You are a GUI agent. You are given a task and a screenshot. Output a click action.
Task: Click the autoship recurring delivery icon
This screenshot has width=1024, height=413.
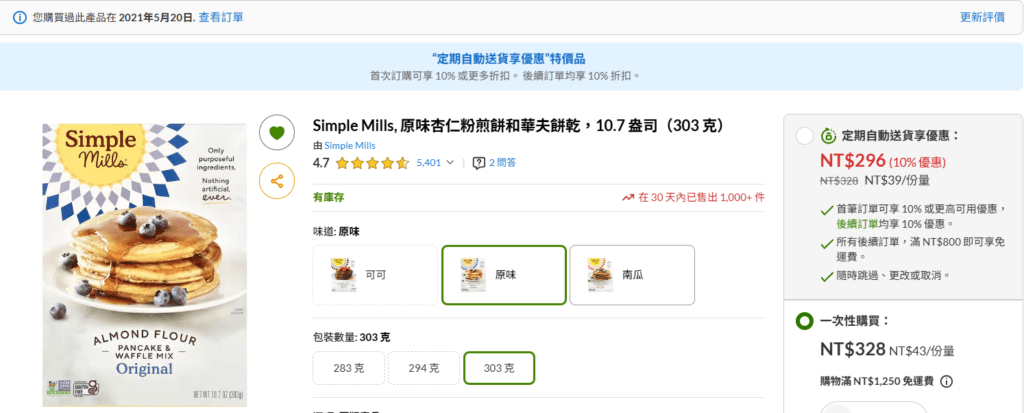pos(828,135)
